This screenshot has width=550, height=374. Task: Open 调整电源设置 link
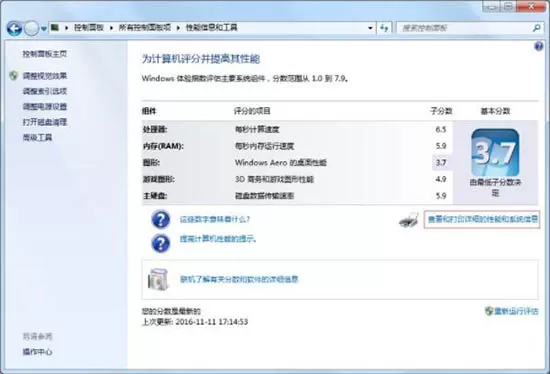pyautogui.click(x=45, y=106)
